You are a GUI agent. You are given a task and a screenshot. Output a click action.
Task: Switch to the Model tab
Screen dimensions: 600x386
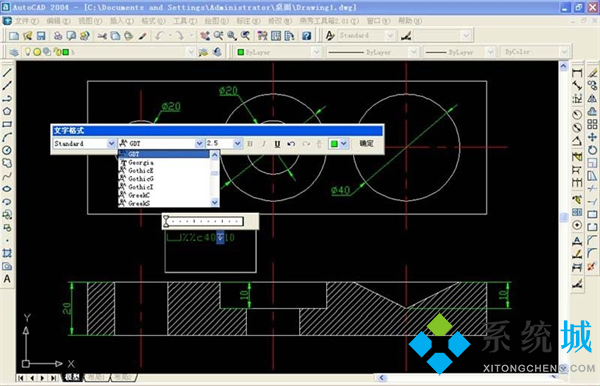[x=72, y=378]
